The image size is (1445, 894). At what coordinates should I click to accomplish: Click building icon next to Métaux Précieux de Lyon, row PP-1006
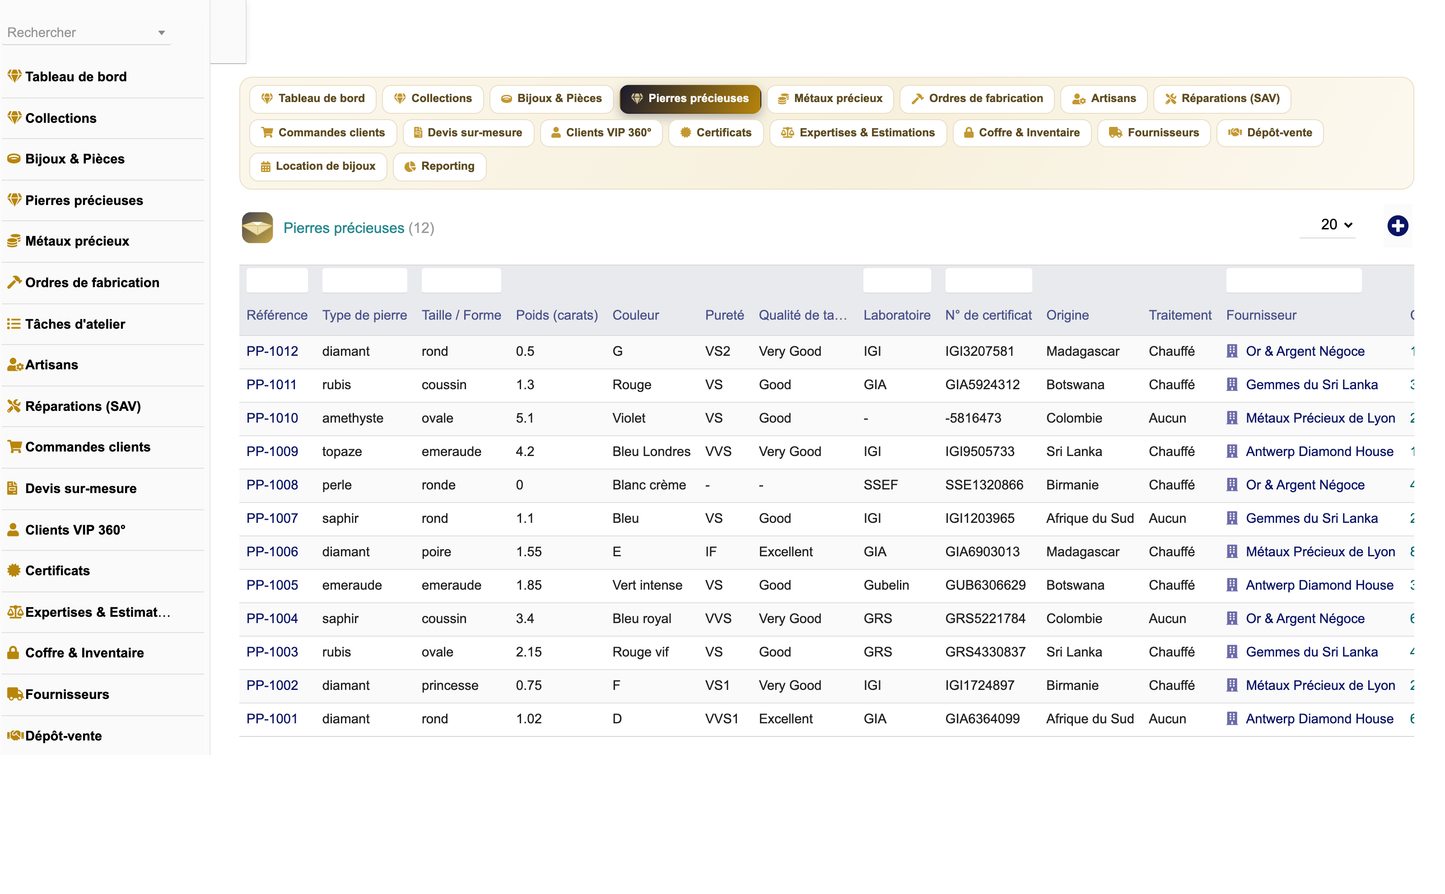pyautogui.click(x=1232, y=551)
